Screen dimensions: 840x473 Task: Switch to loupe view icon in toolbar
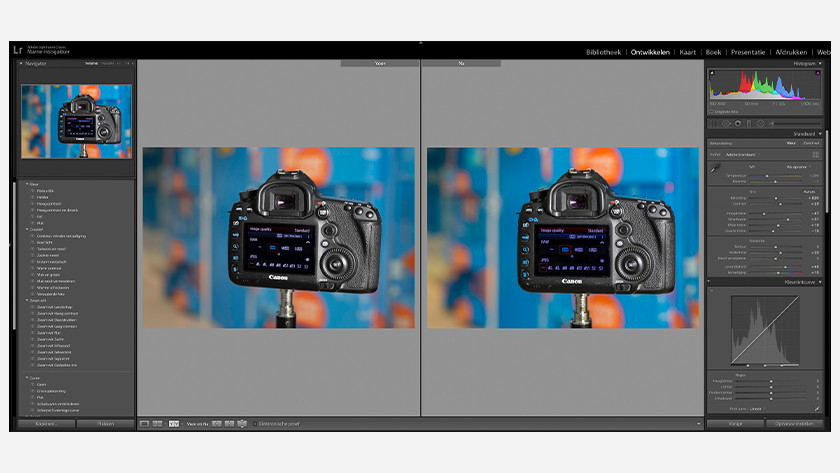pyautogui.click(x=145, y=424)
